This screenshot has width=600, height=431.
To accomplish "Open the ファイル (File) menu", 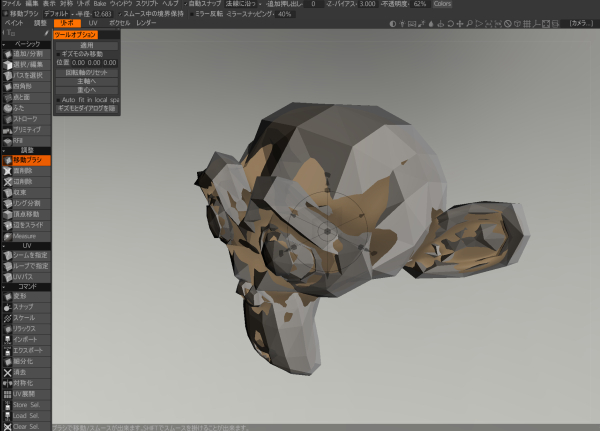I will coord(11,4).
